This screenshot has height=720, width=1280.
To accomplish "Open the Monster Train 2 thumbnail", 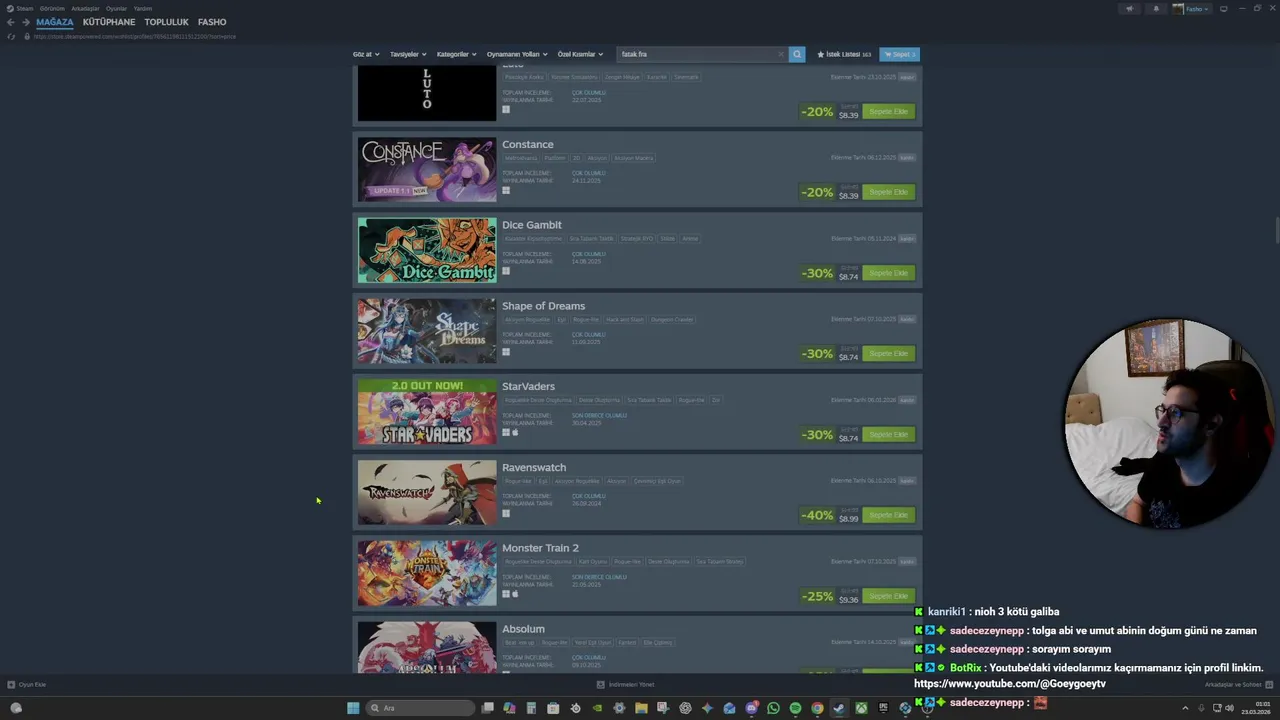I will [x=427, y=573].
